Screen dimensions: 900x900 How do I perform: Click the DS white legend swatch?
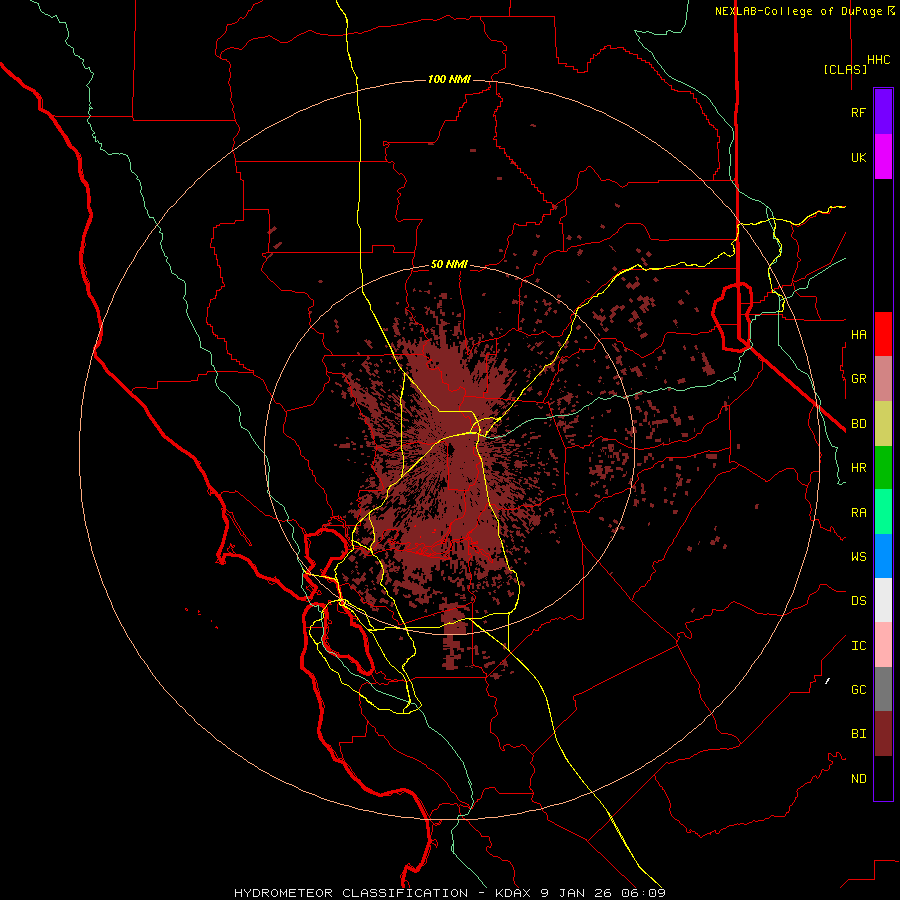point(883,600)
